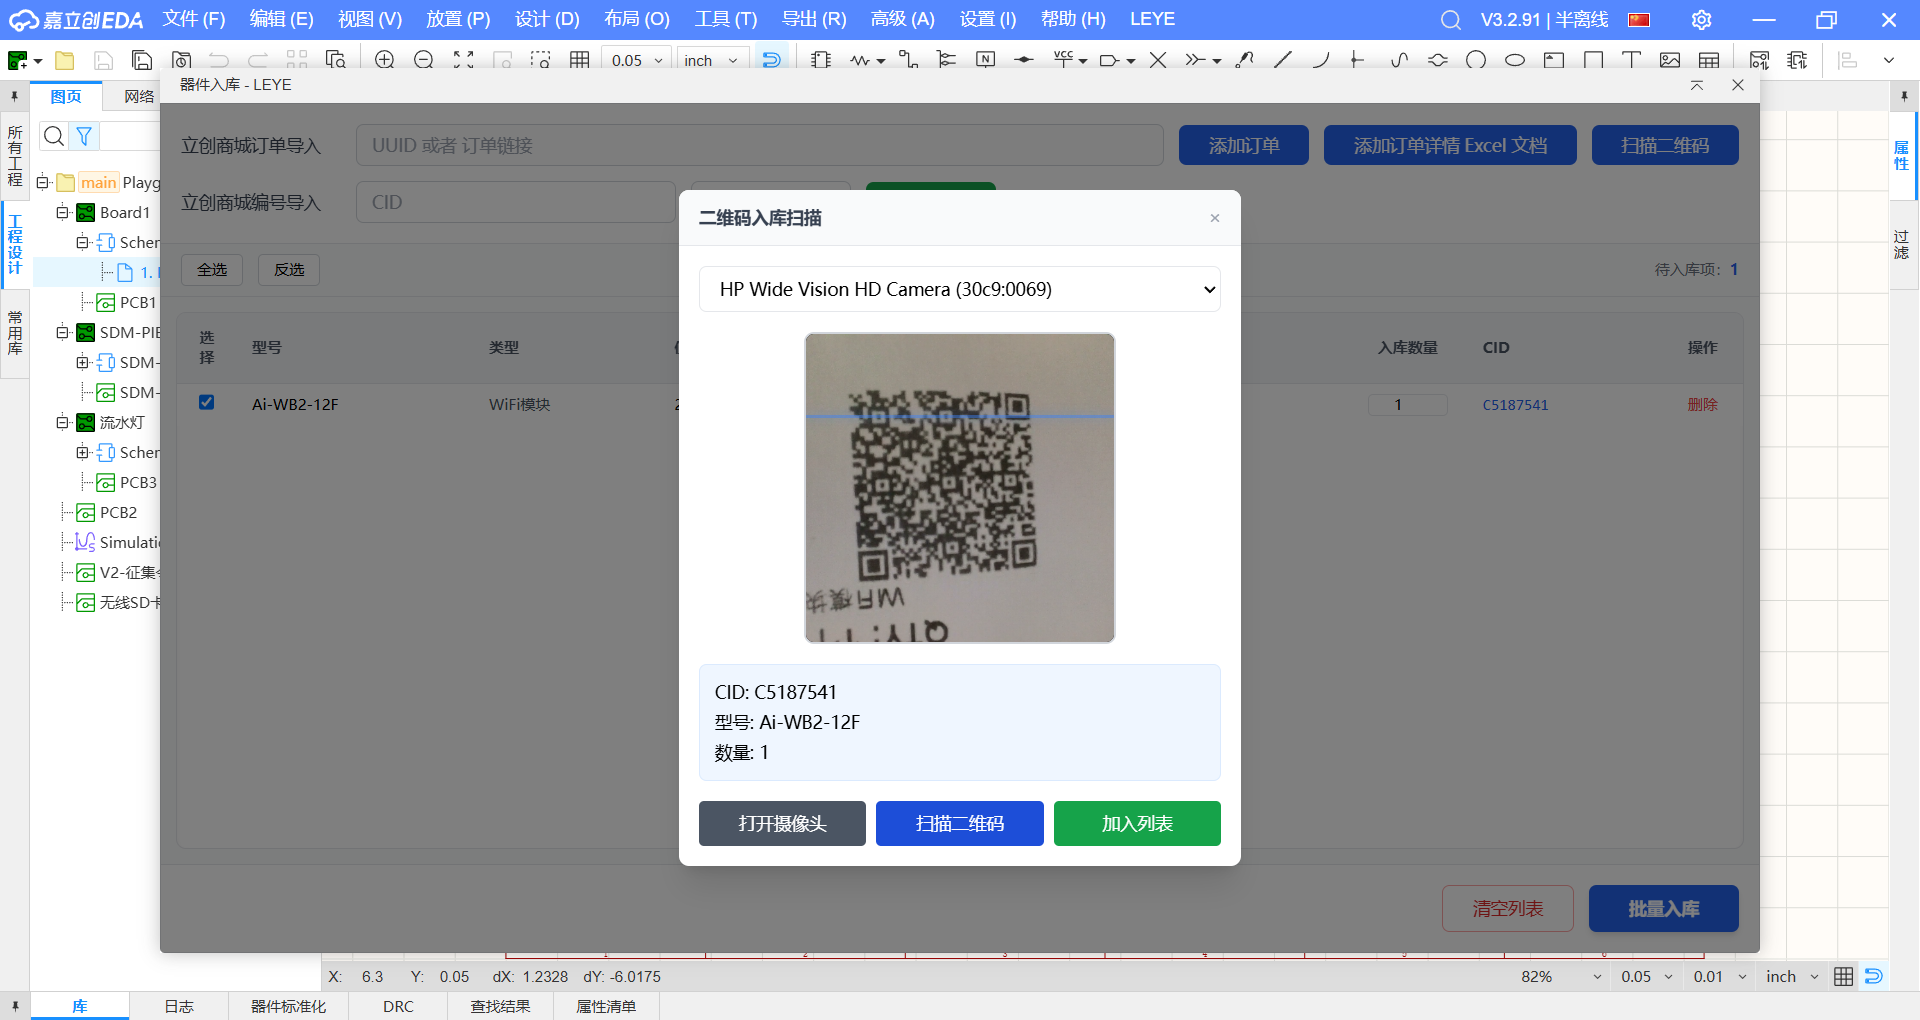Click the Zoom In magnifier icon

(x=384, y=60)
